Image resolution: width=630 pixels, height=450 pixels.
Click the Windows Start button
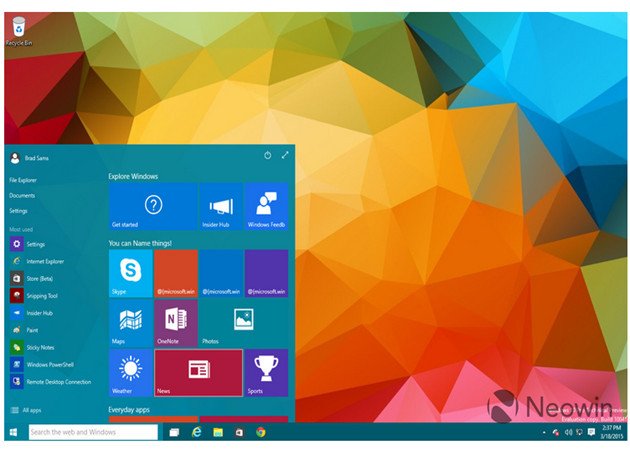point(13,432)
